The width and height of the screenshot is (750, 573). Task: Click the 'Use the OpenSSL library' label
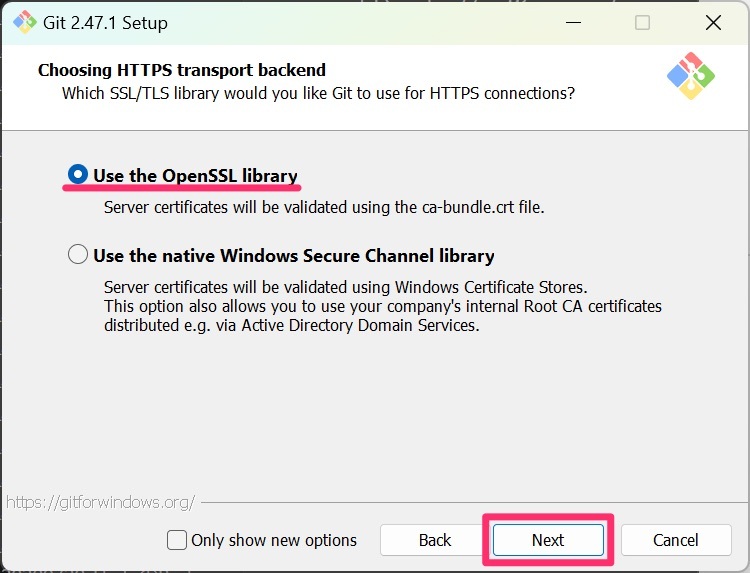point(195,176)
